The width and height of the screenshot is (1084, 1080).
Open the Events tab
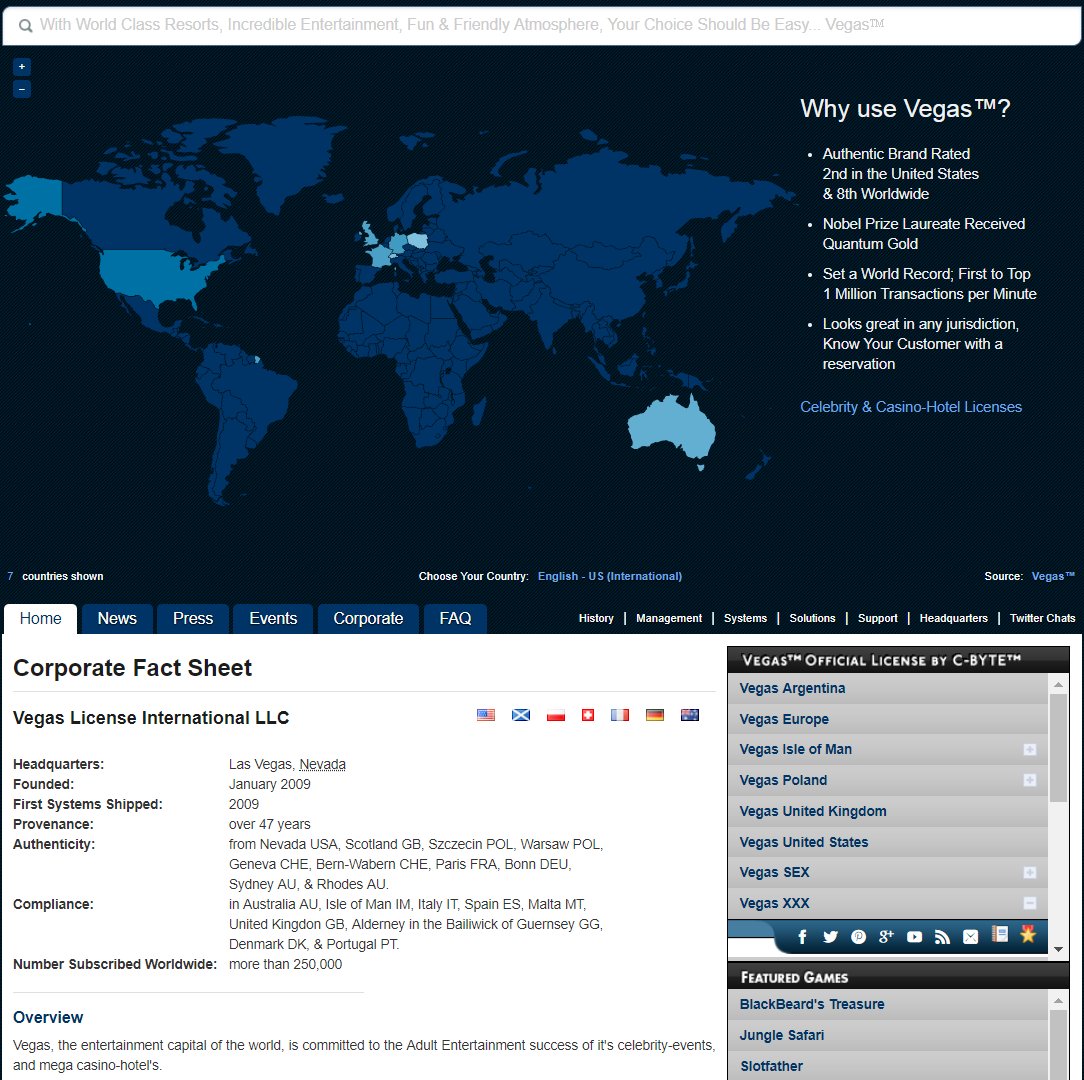click(273, 618)
